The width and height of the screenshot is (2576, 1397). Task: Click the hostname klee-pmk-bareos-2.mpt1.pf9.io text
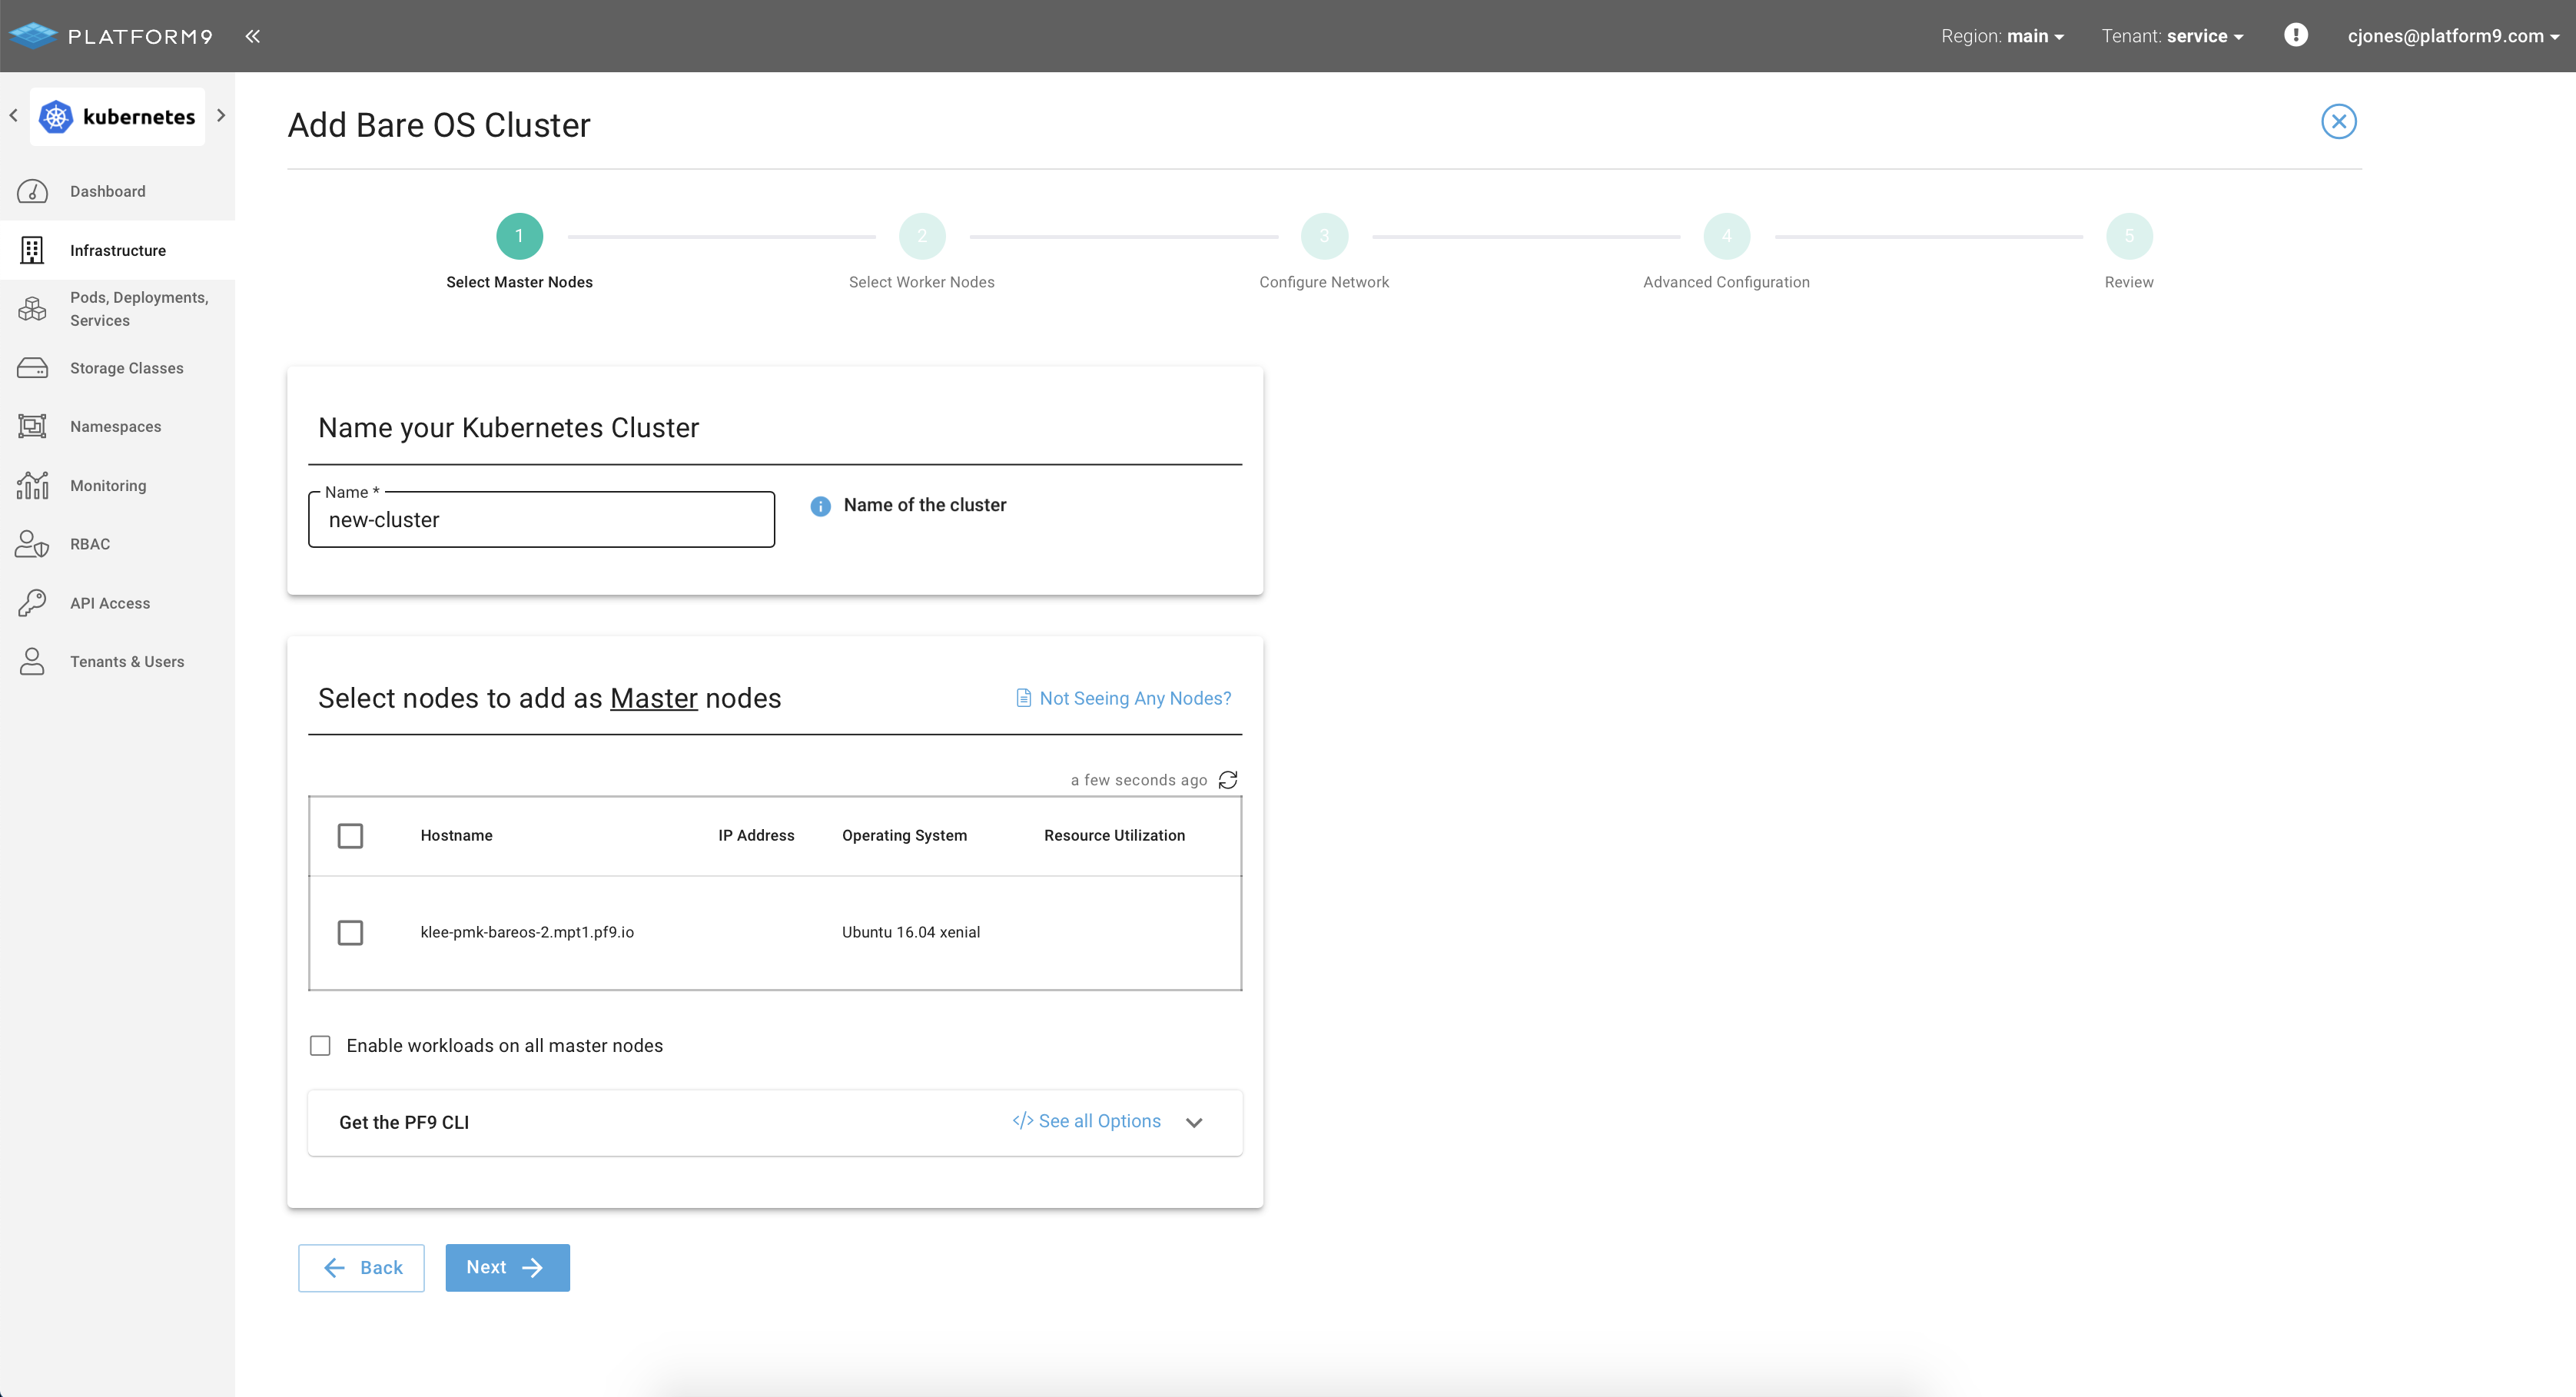click(527, 933)
